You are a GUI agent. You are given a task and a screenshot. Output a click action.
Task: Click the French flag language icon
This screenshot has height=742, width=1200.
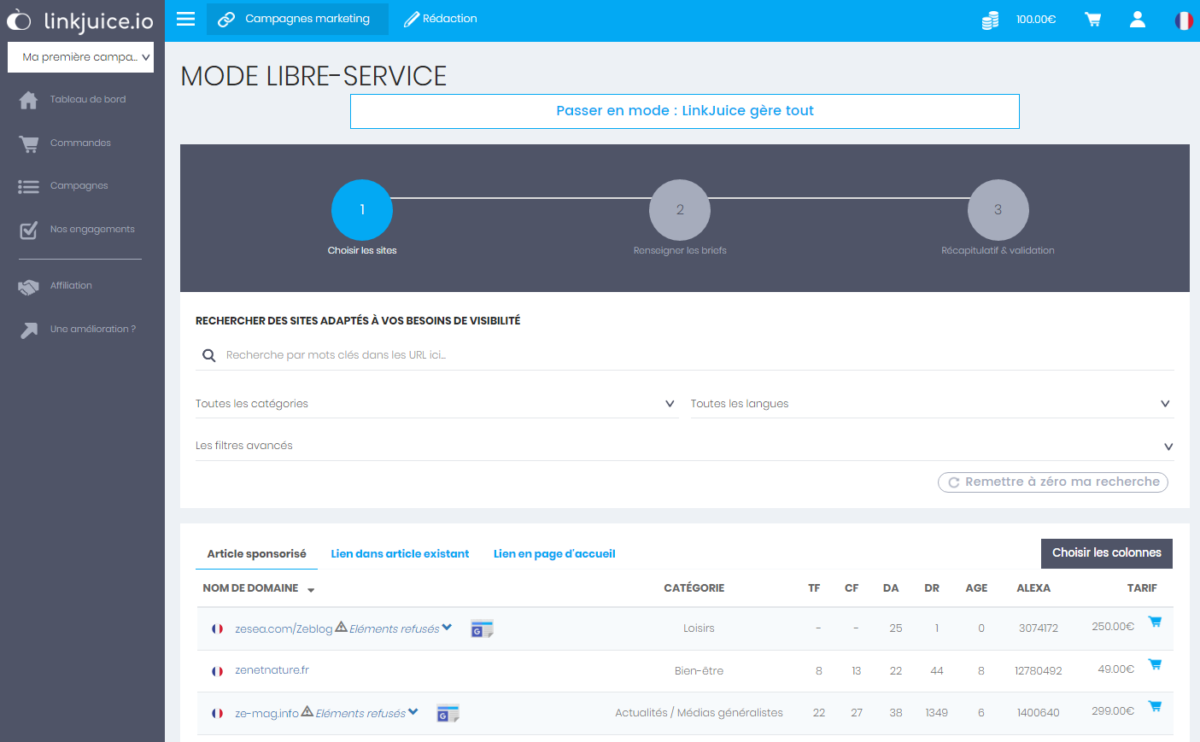click(1184, 20)
